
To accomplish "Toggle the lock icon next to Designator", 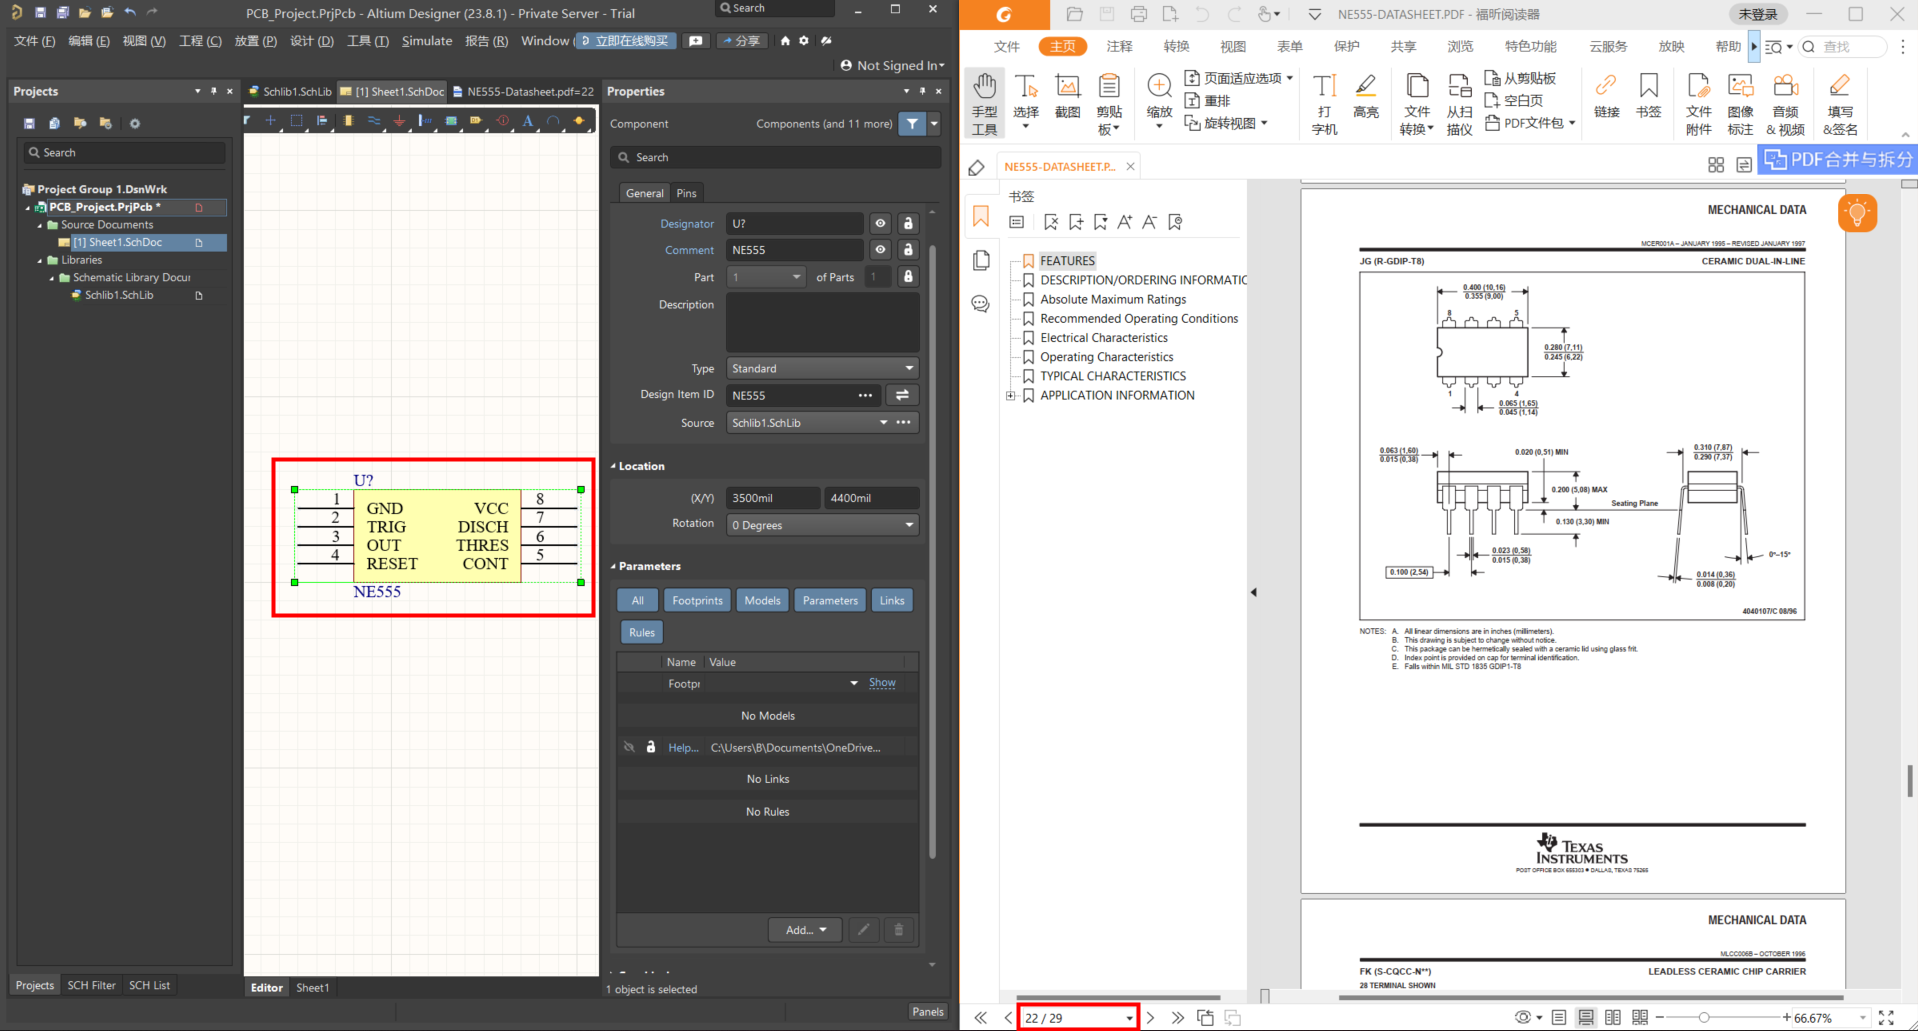I will pyautogui.click(x=908, y=224).
